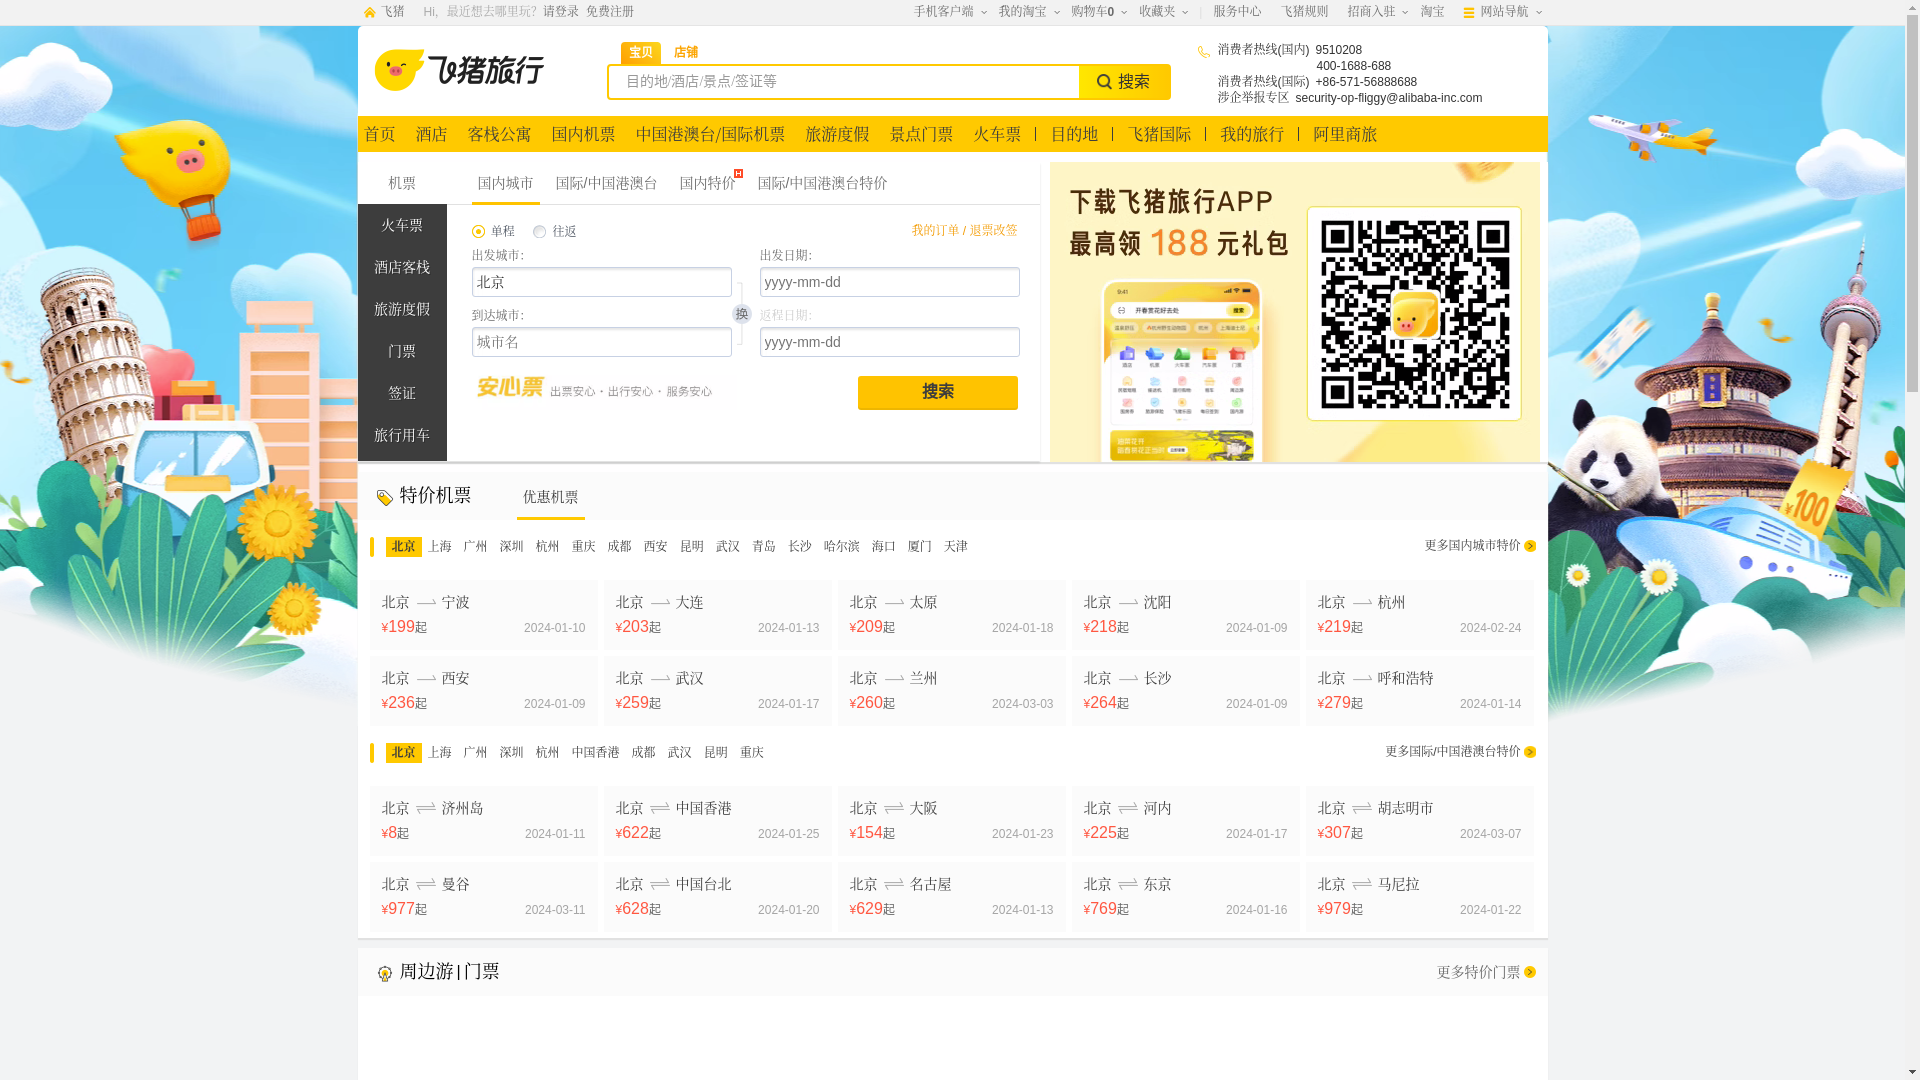The width and height of the screenshot is (1920, 1080).
Task: Click the 优惠机票 tab
Action: click(x=550, y=498)
